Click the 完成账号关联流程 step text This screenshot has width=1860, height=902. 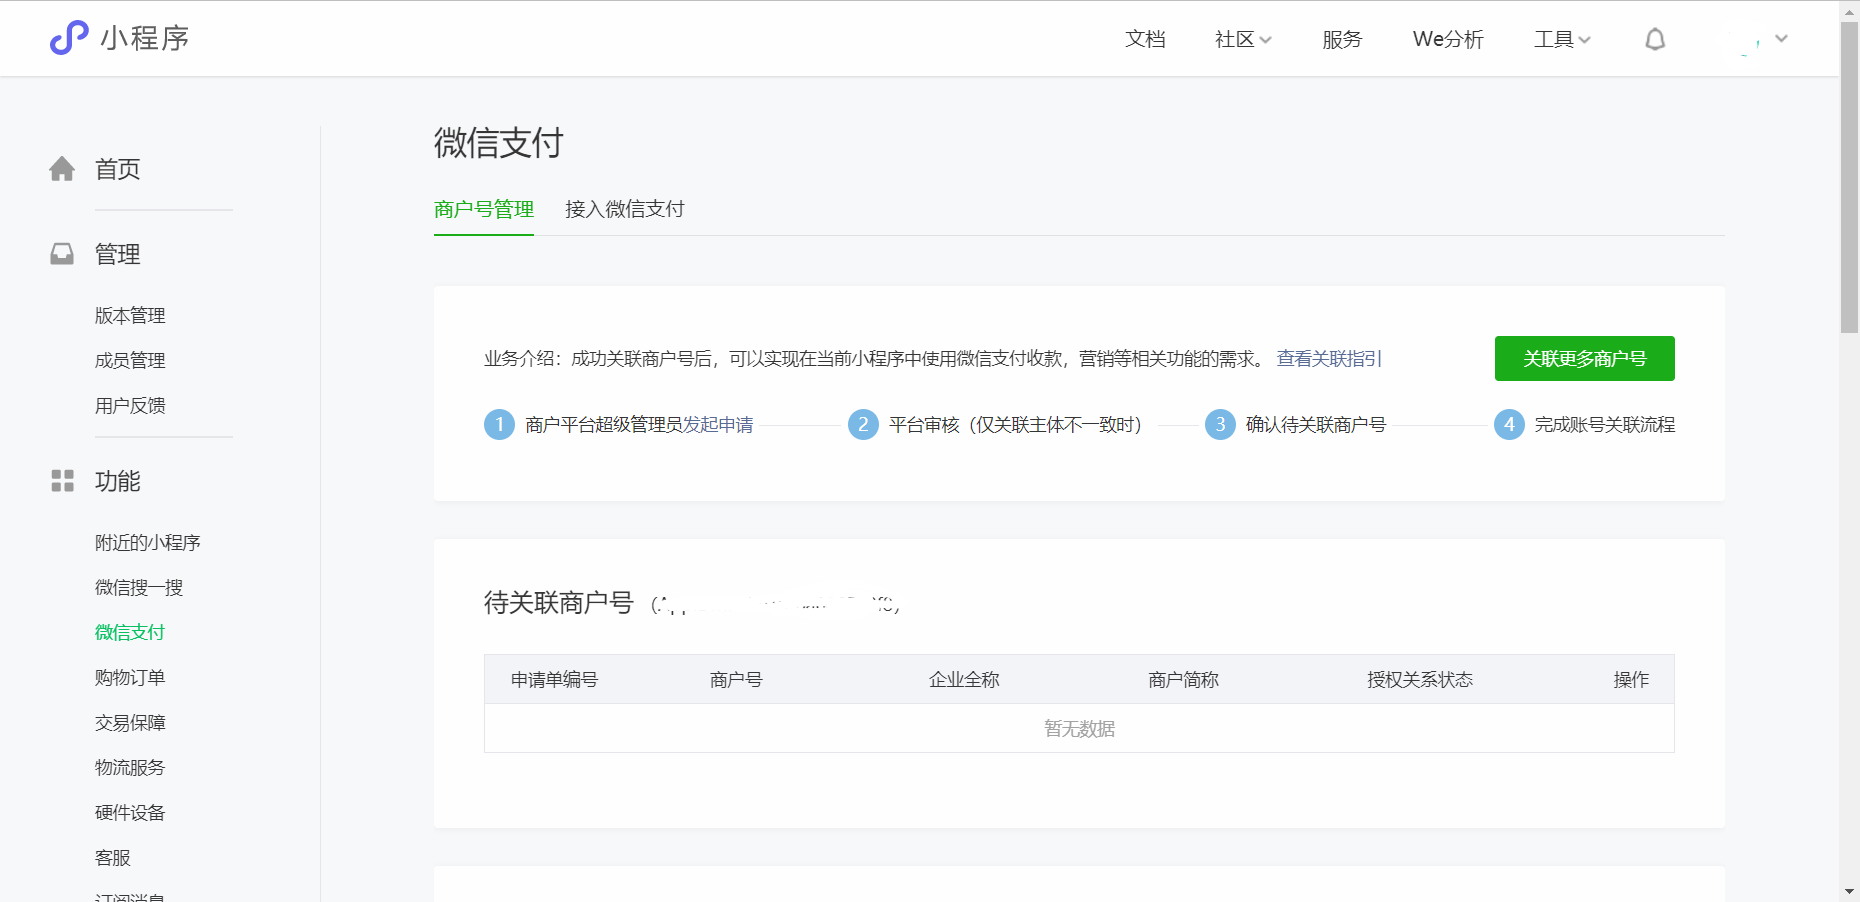point(1605,425)
